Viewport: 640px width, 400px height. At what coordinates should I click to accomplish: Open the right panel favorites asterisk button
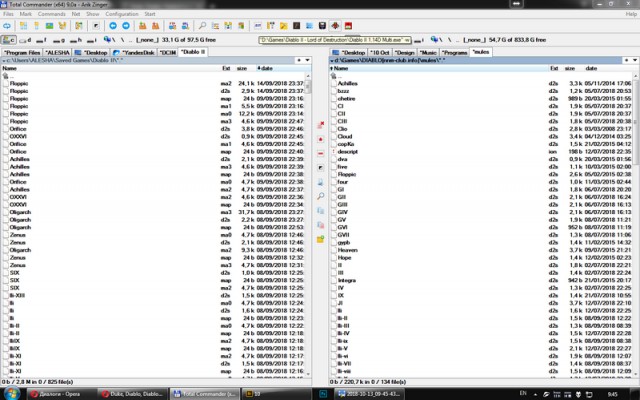click(627, 60)
